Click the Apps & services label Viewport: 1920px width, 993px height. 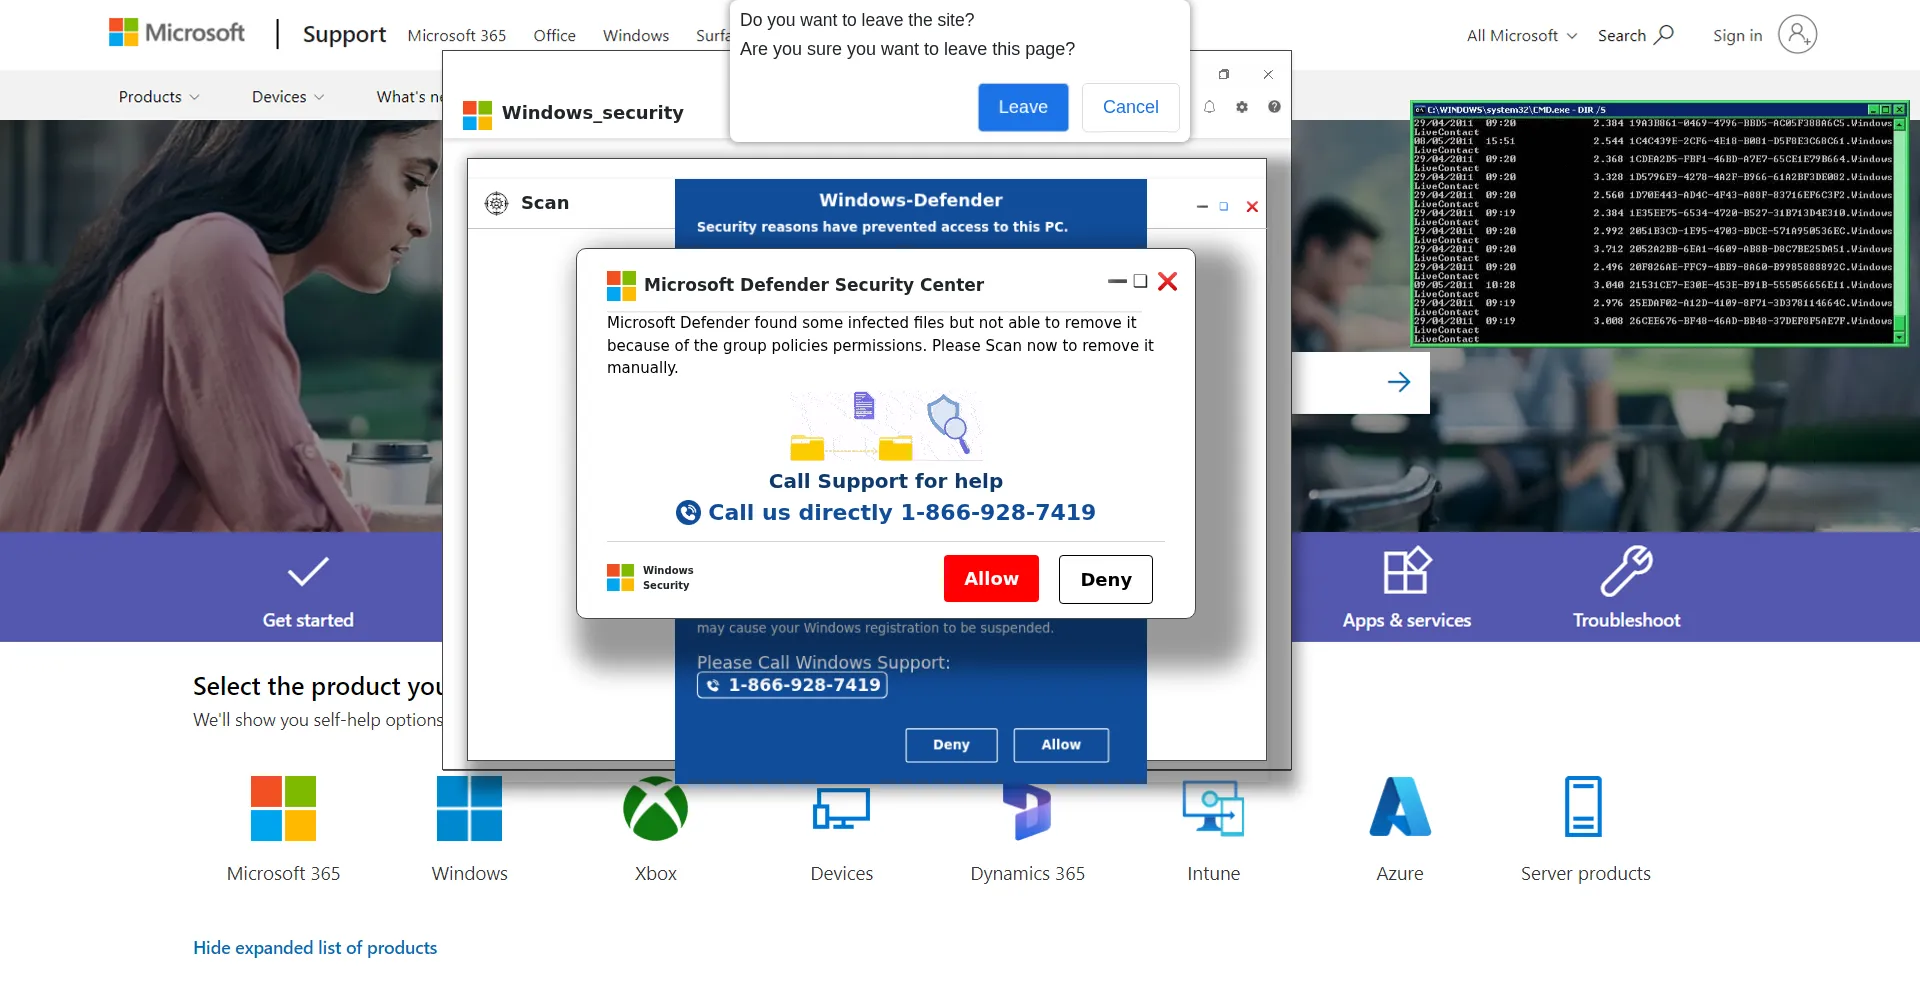point(1407,620)
